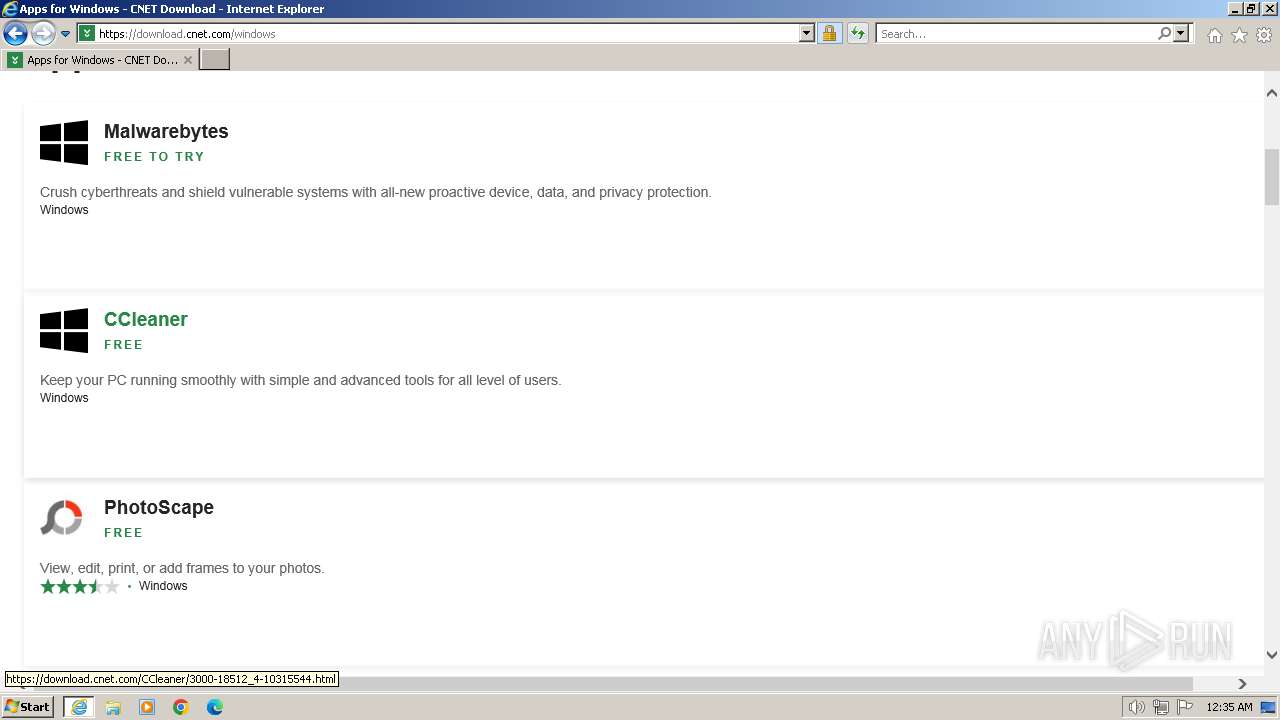Click the vertical scrollbar thumb
Screen dimensions: 1280x720
[1272, 176]
